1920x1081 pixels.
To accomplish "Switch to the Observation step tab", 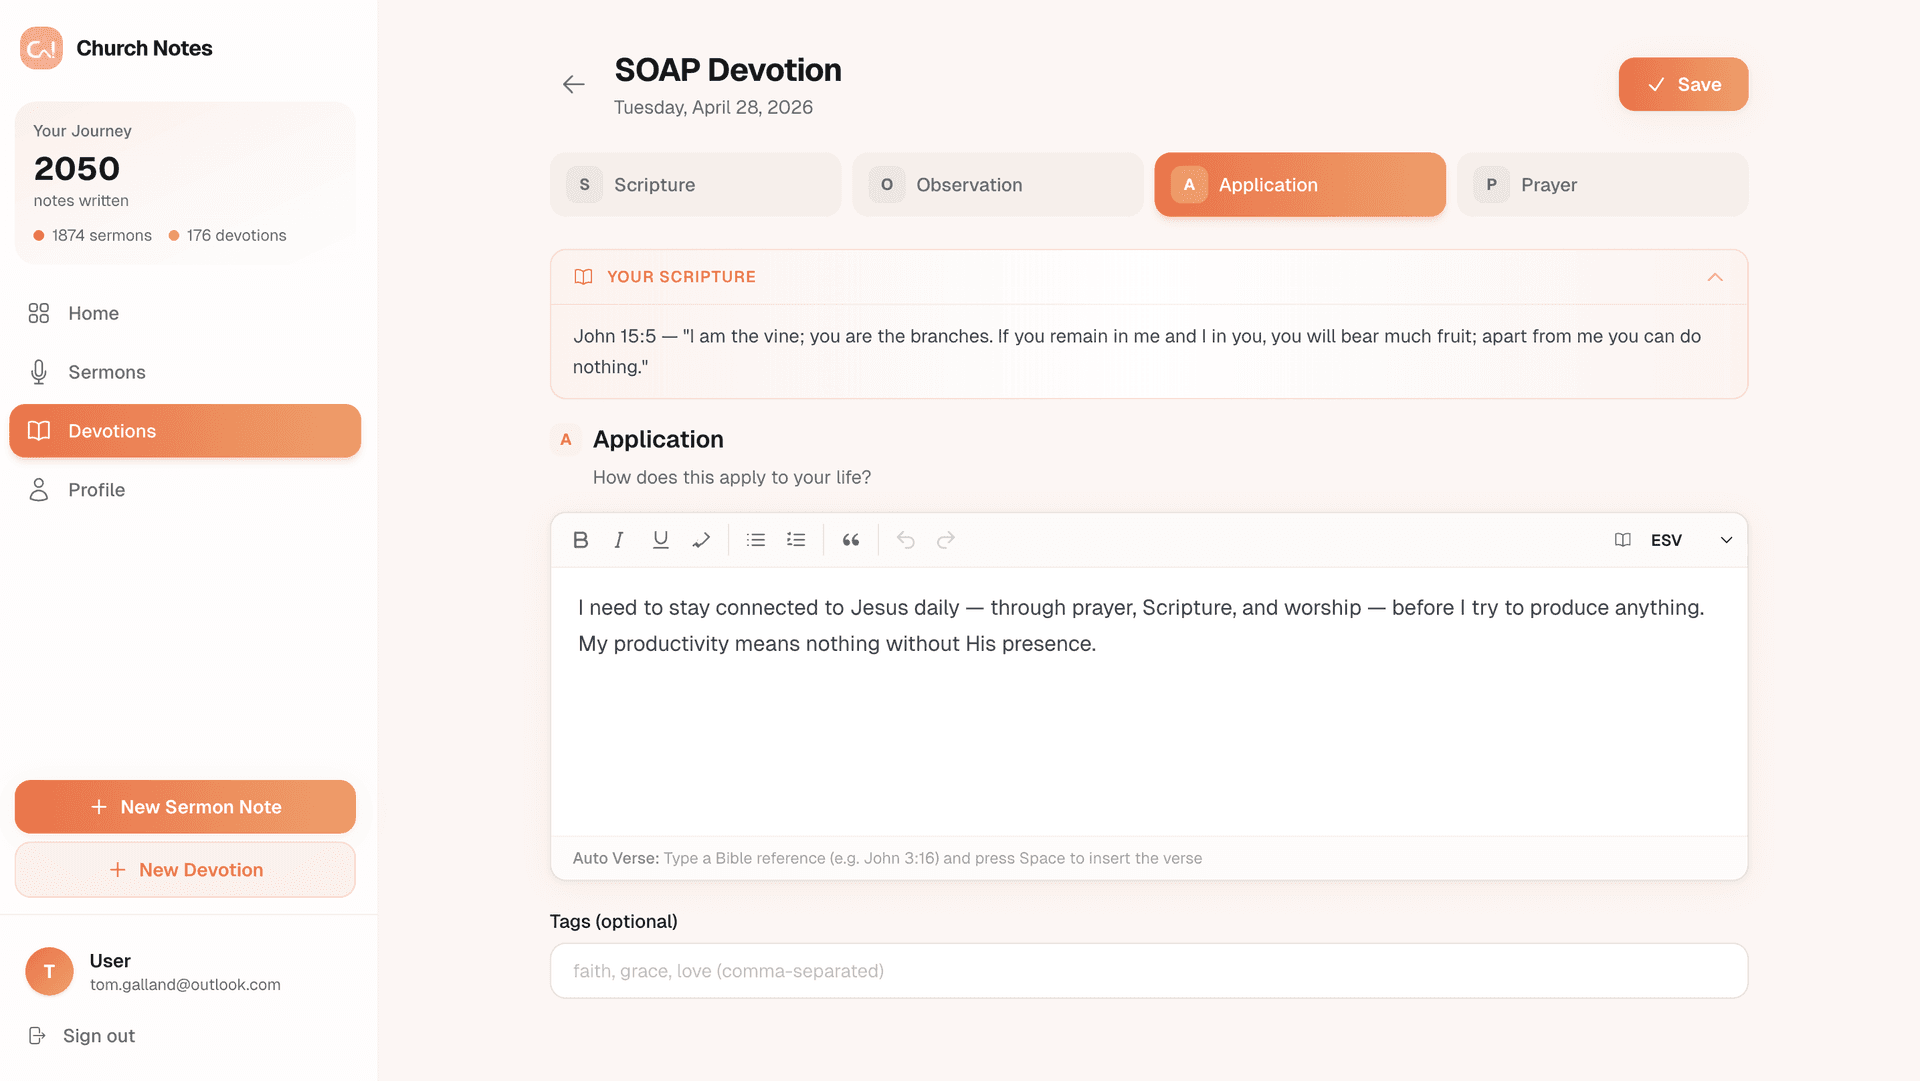I will (997, 185).
